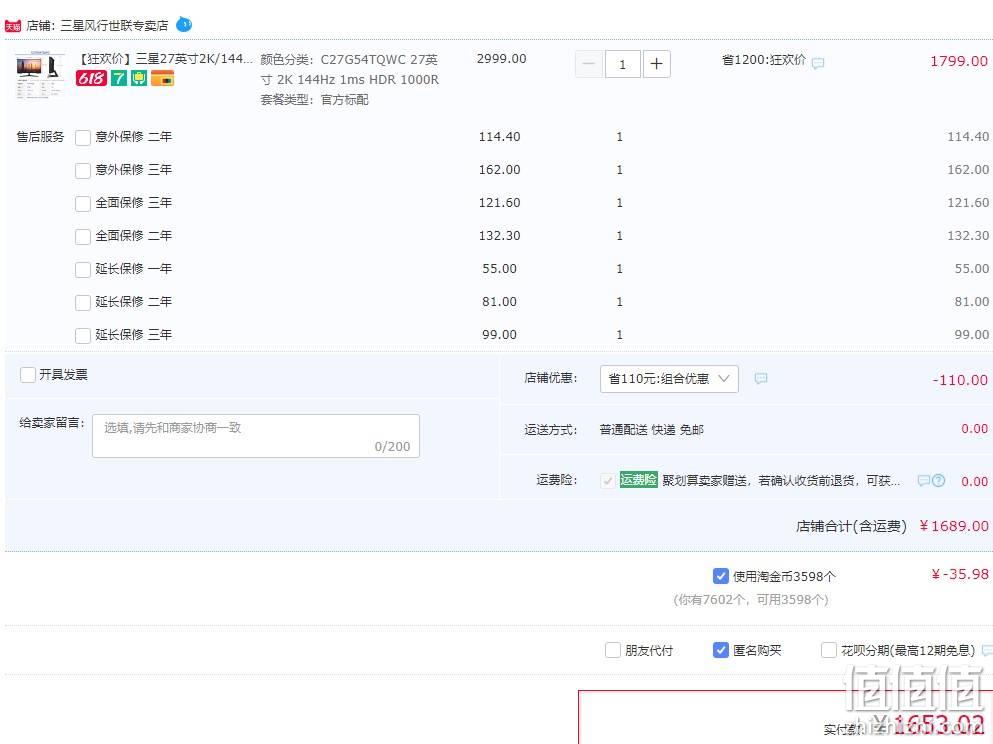Select the 全面保修 三年 service checkbox
This screenshot has height=744, width=993.
click(83, 203)
